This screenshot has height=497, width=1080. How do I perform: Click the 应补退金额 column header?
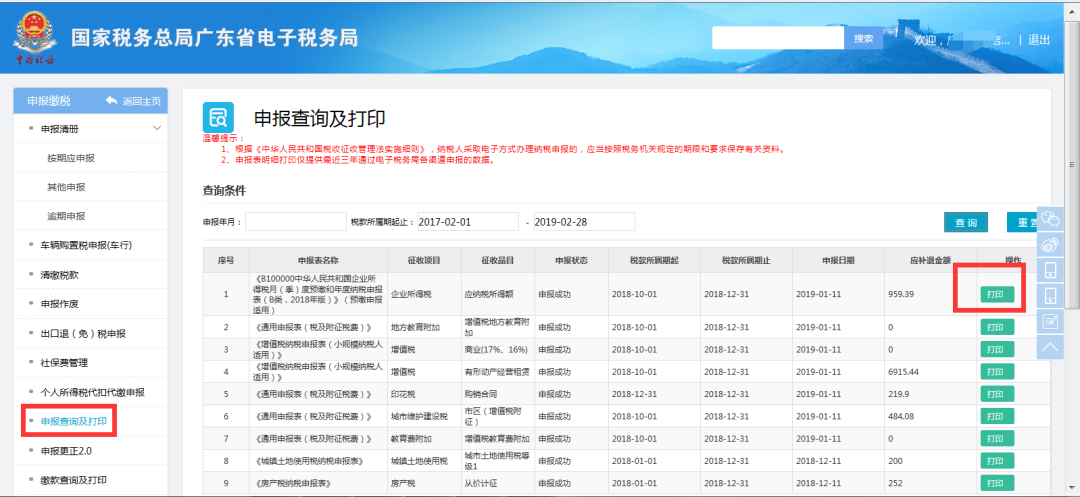(931, 260)
